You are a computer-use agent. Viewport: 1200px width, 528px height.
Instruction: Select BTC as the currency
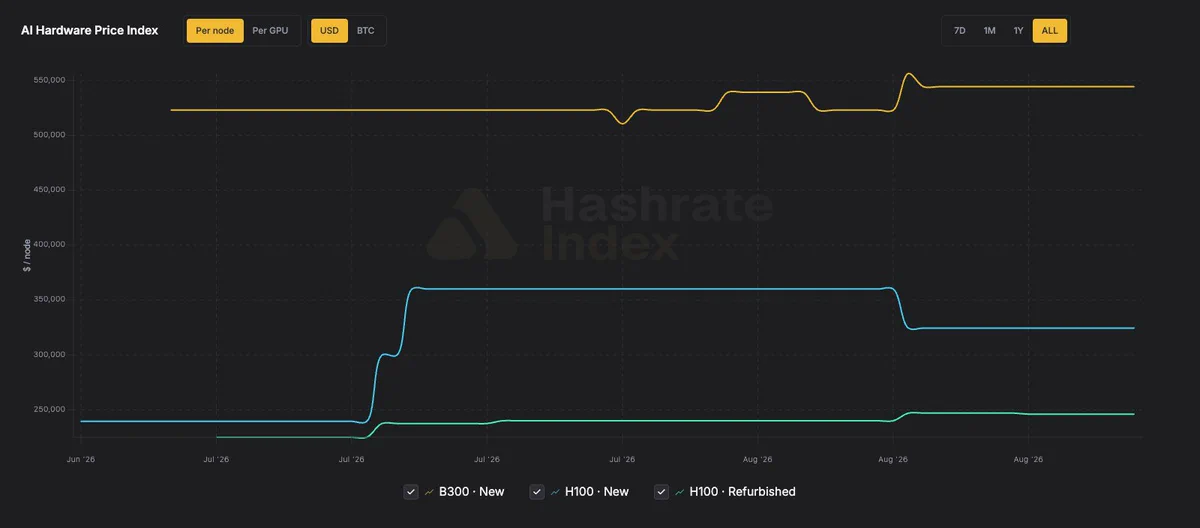pyautogui.click(x=366, y=31)
